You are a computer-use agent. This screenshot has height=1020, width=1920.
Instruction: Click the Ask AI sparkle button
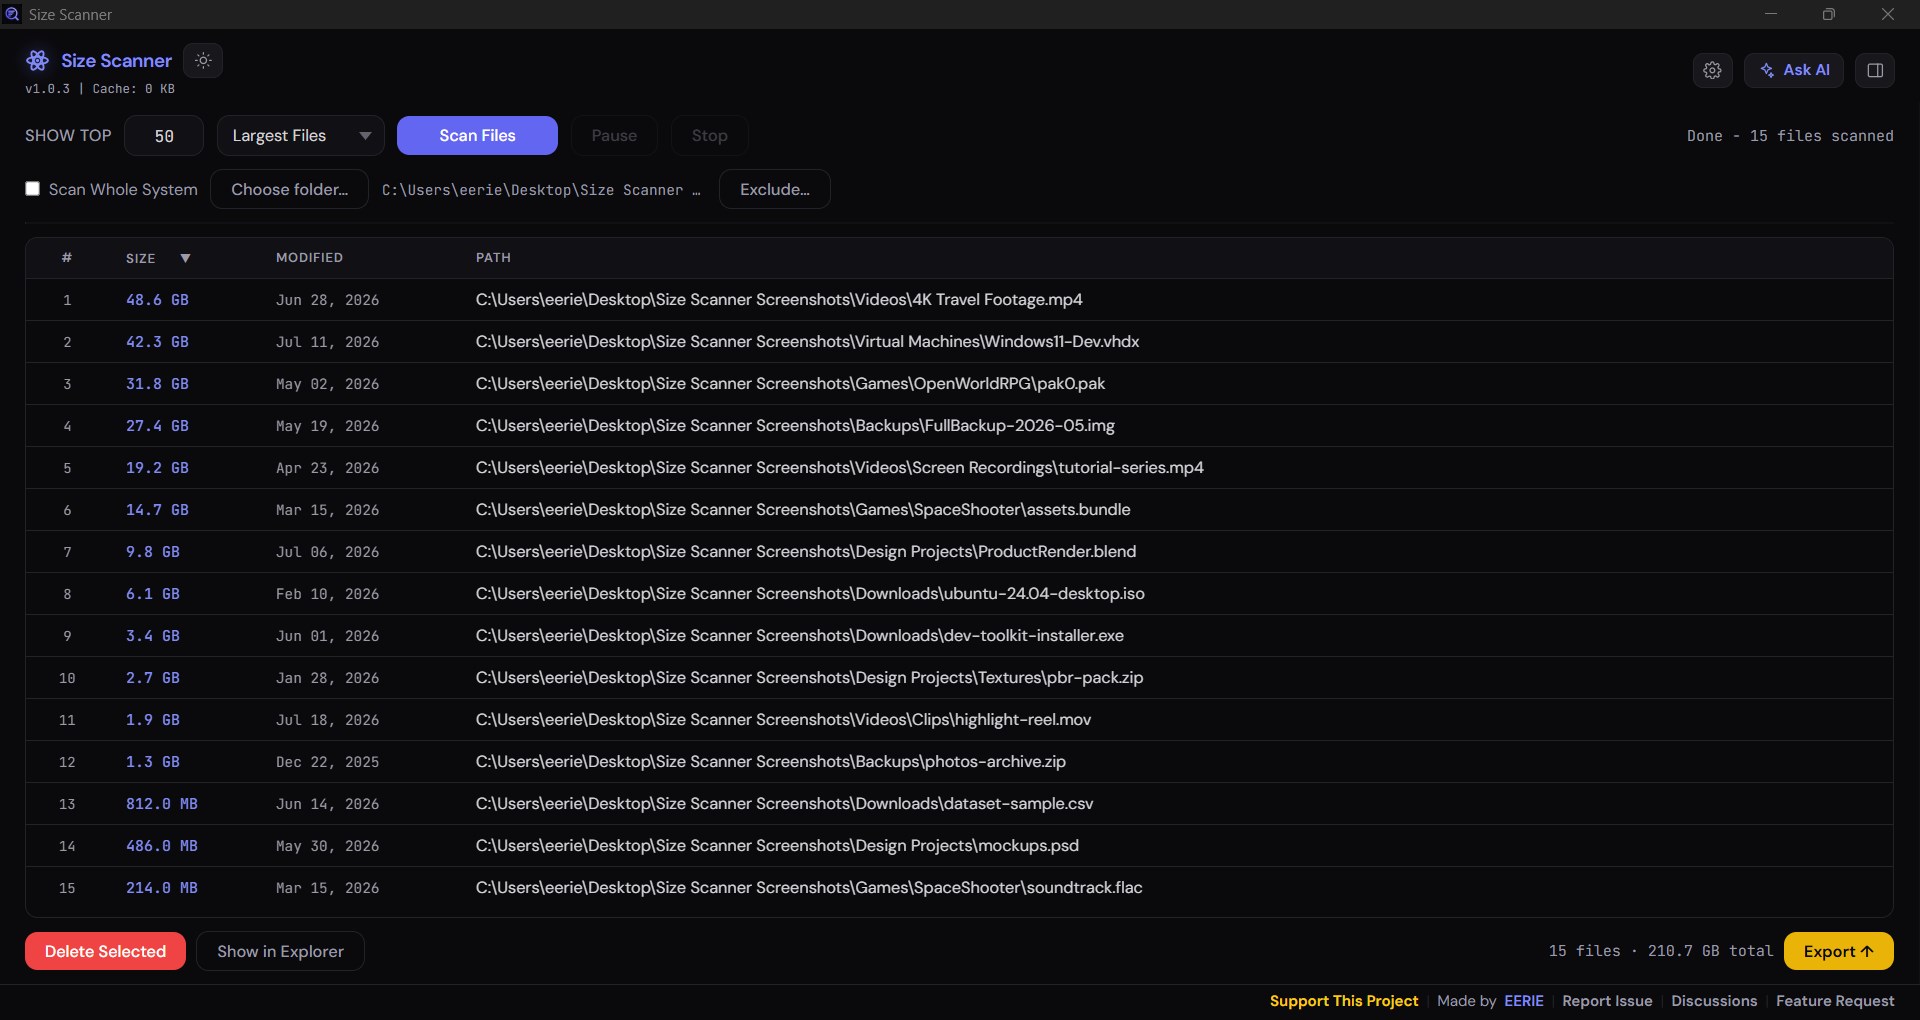[x=1794, y=70]
